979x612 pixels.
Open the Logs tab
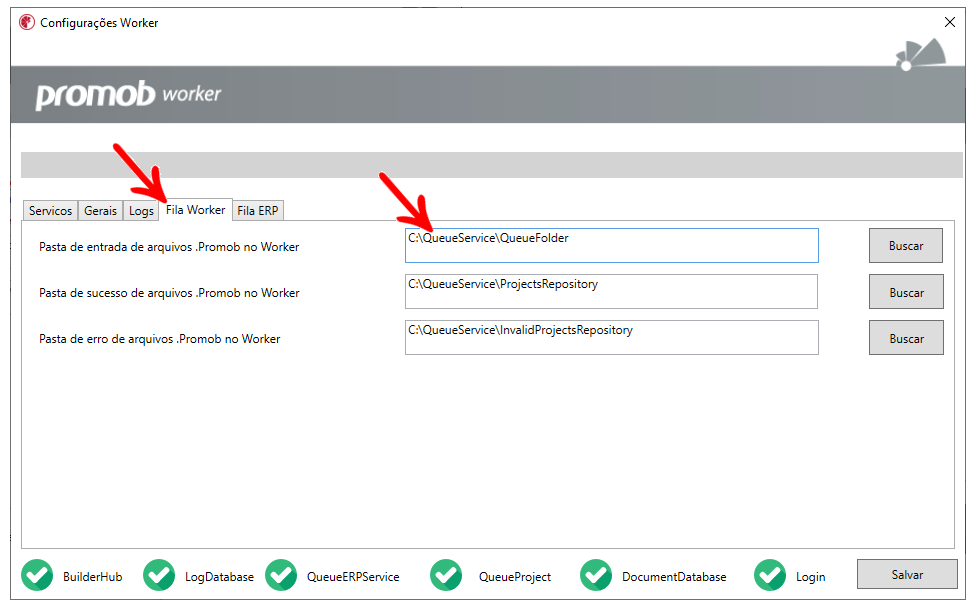click(141, 210)
